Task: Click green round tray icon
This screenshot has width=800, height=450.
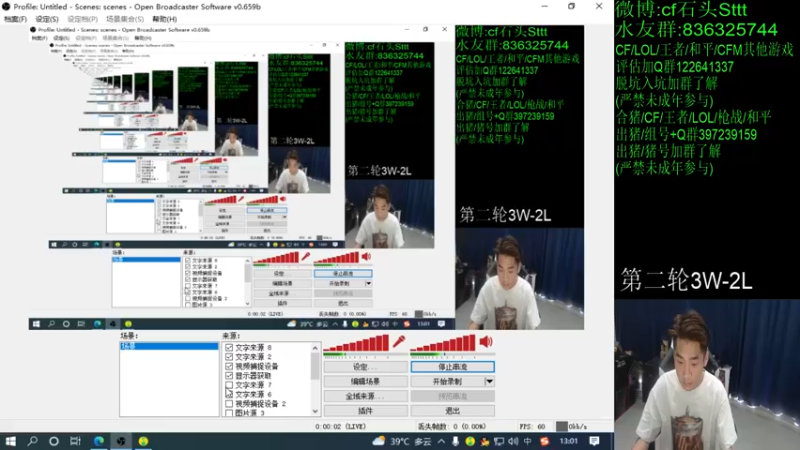Action: point(470,441)
